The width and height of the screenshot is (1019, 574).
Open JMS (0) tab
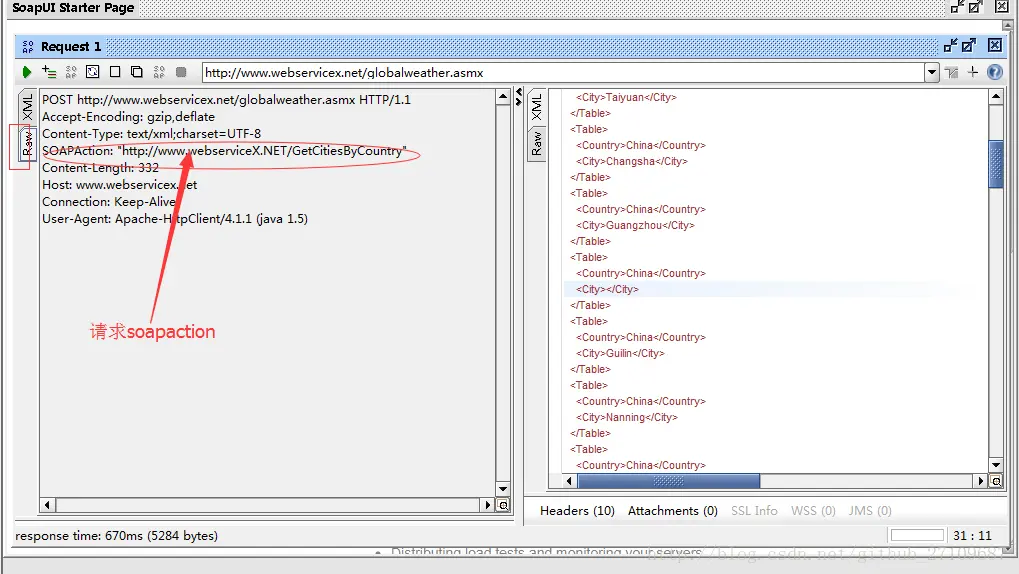[870, 511]
